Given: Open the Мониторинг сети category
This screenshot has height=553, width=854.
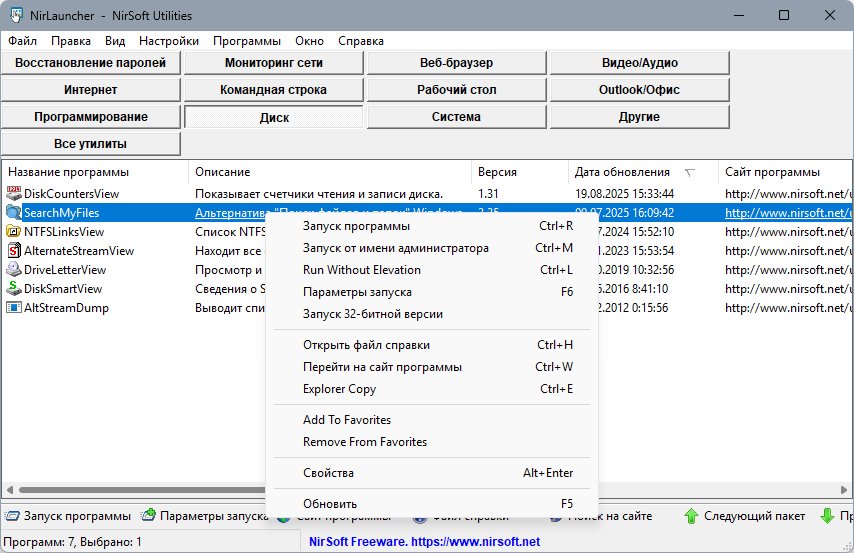Looking at the screenshot, I should pos(273,63).
